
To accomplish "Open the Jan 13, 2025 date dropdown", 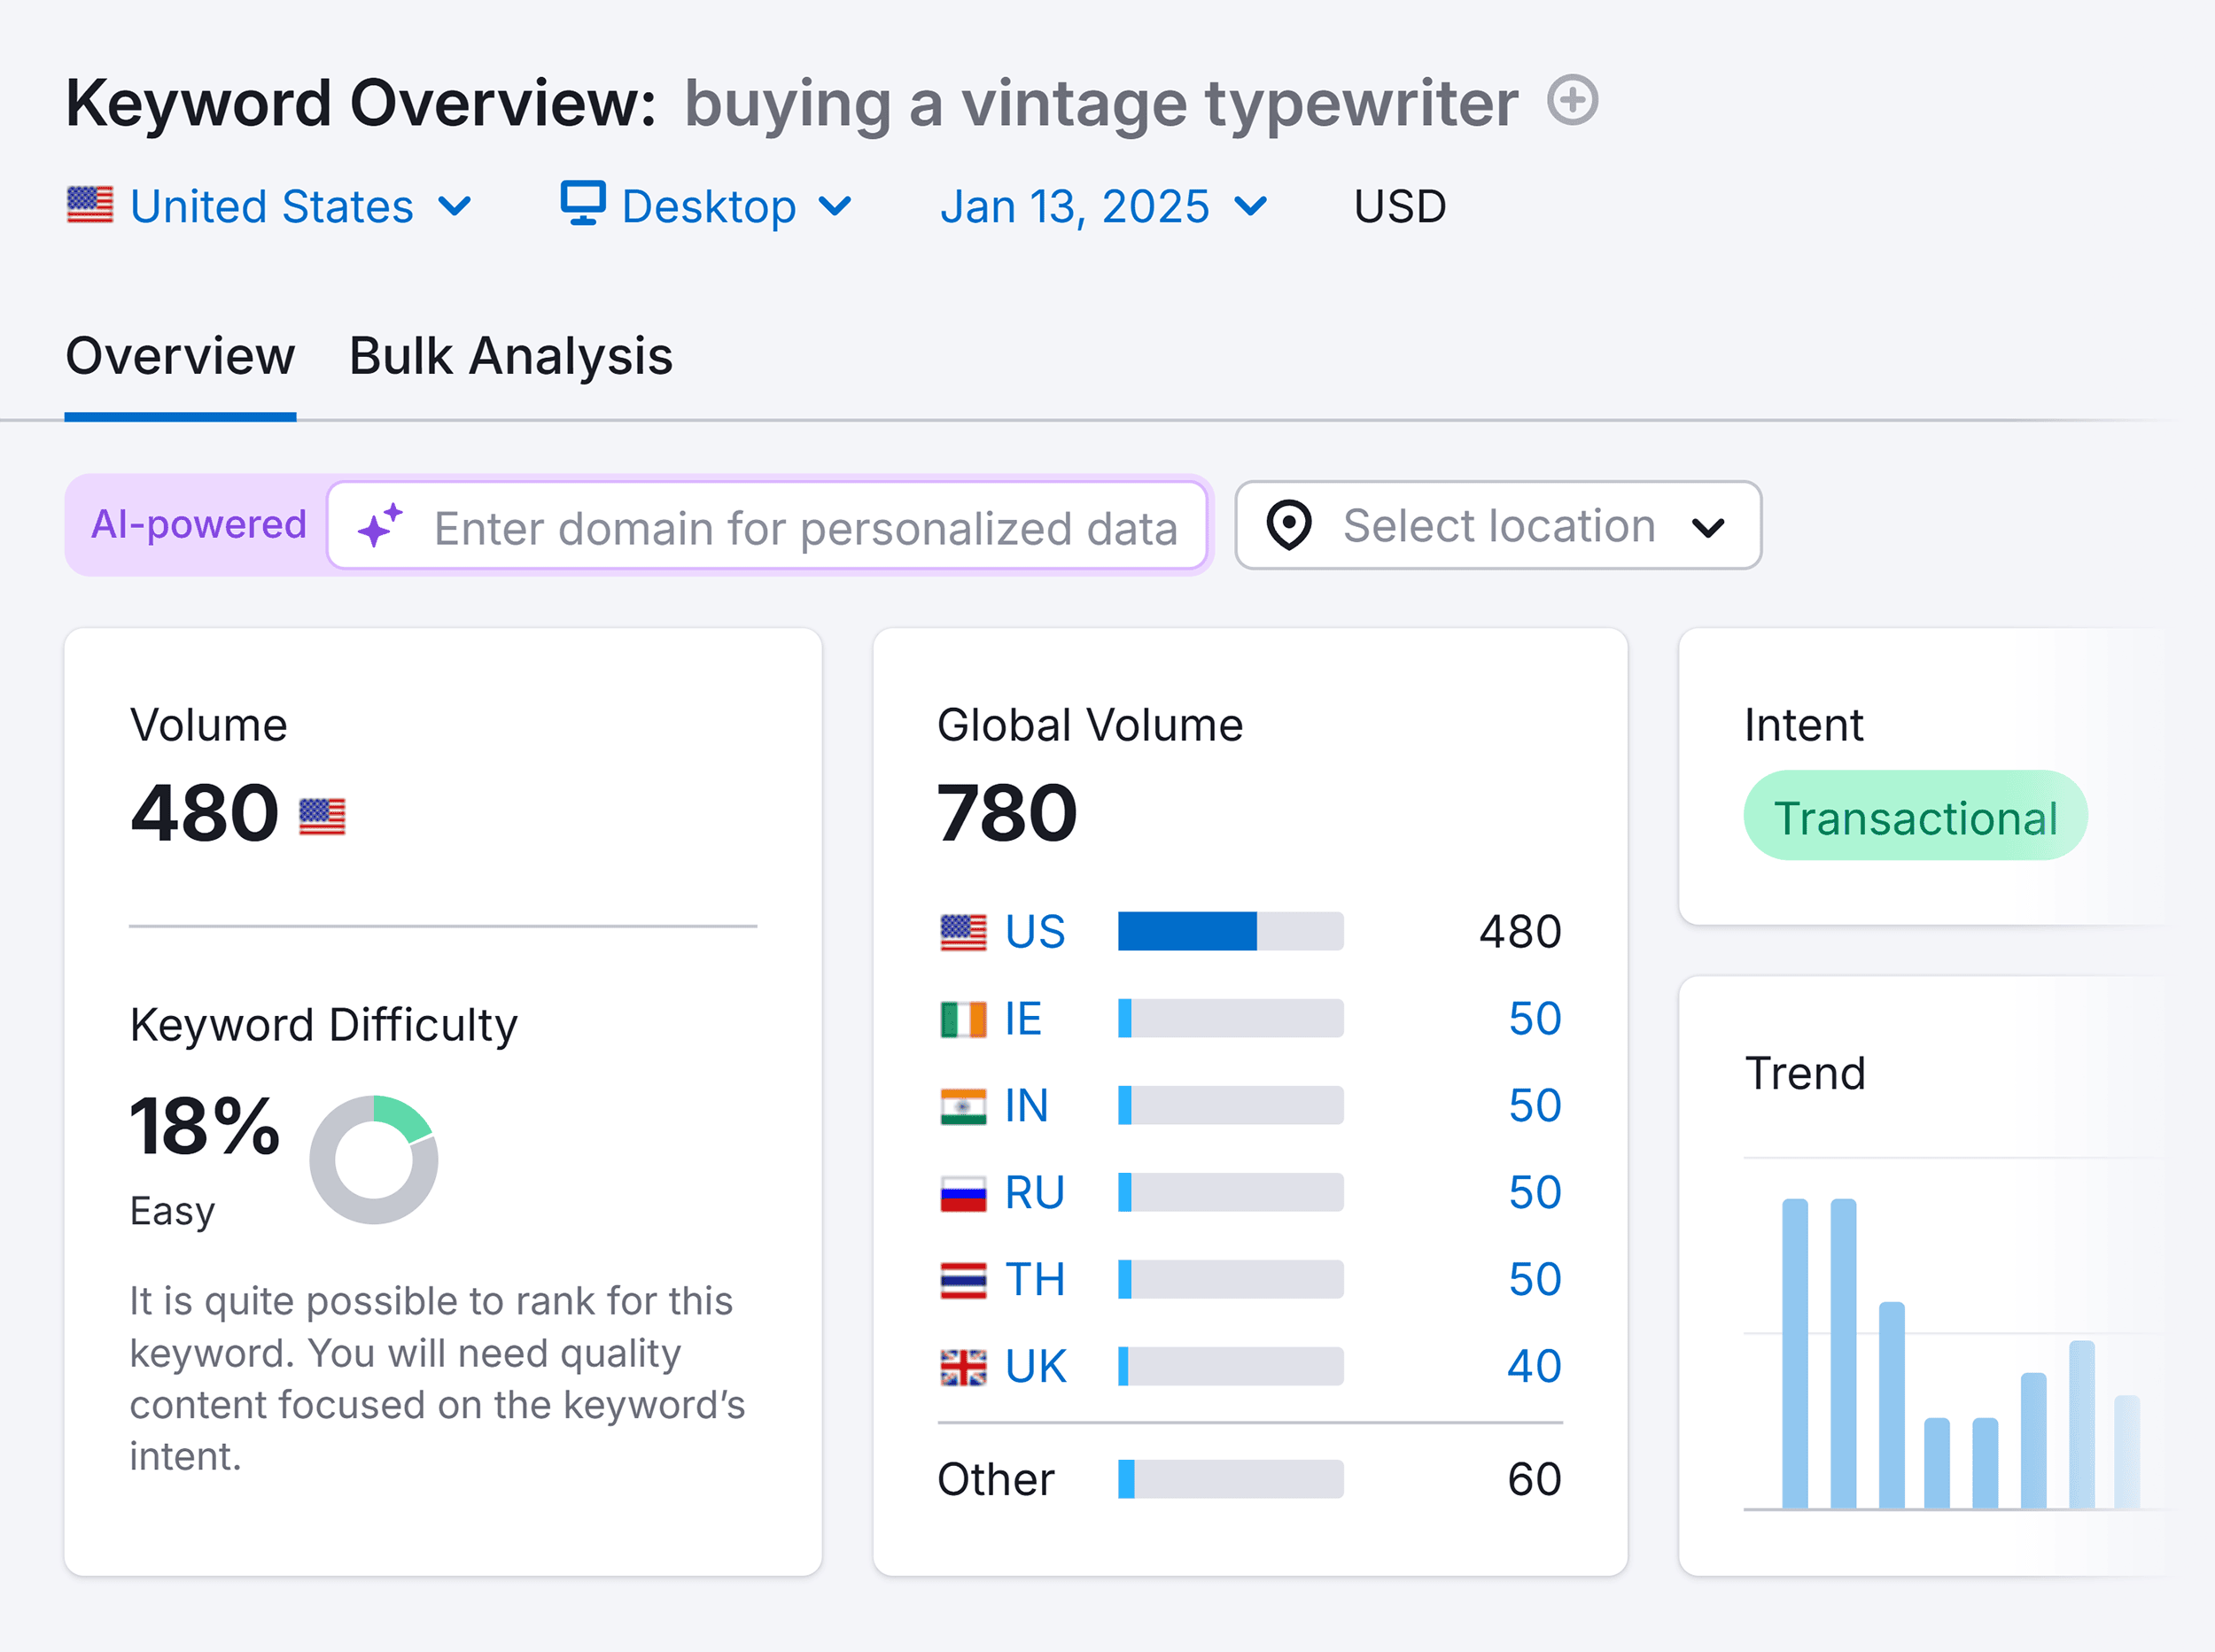I will (x=1103, y=206).
